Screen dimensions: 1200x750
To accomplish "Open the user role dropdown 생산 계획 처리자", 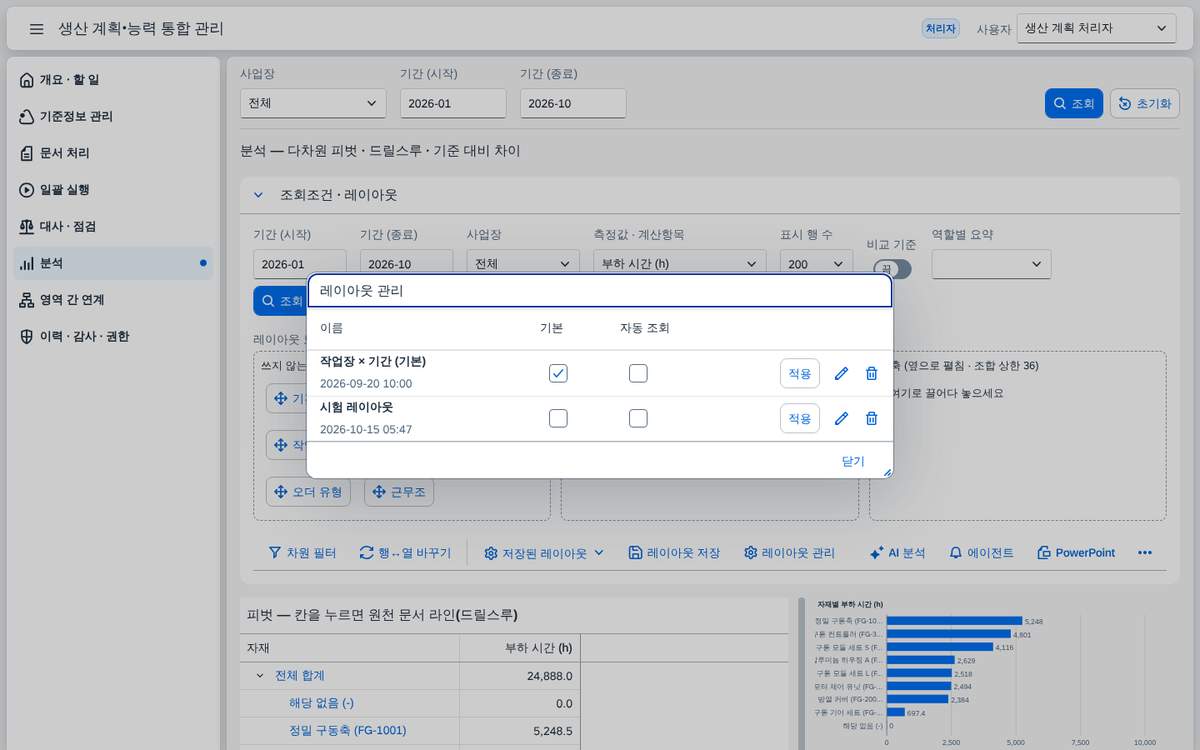I will coord(1096,29).
